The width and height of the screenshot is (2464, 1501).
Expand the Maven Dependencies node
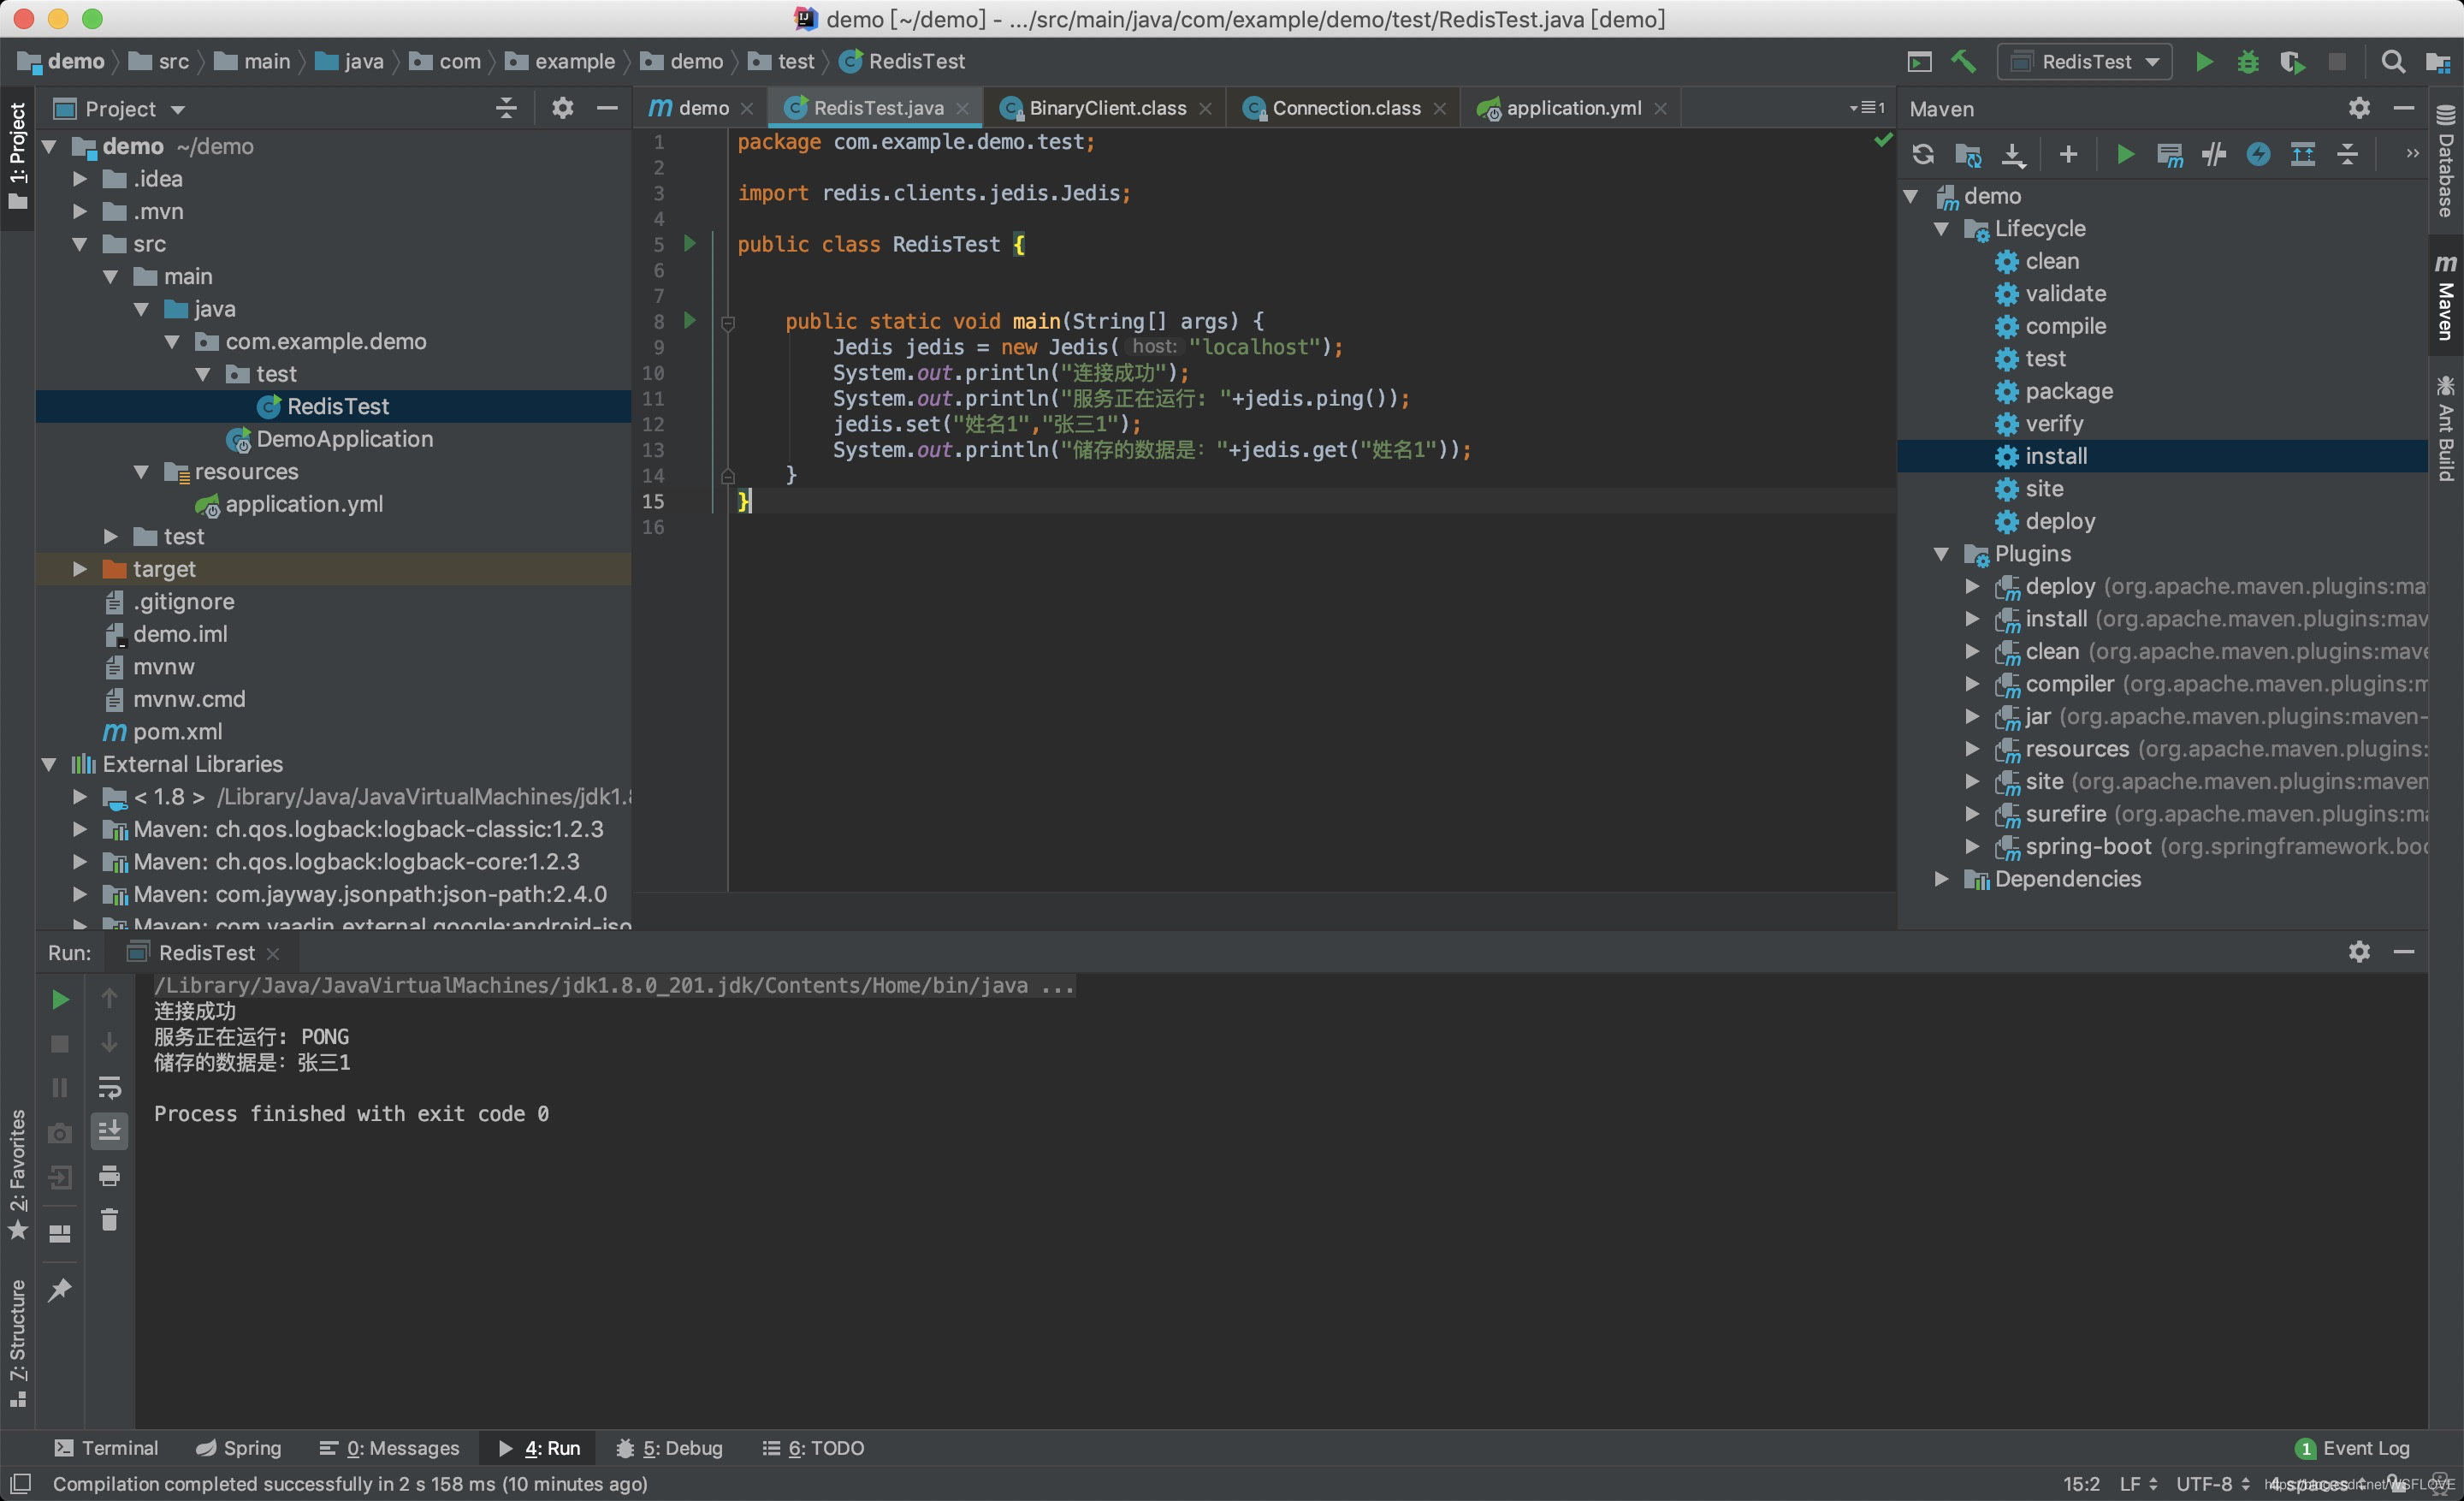click(1941, 879)
